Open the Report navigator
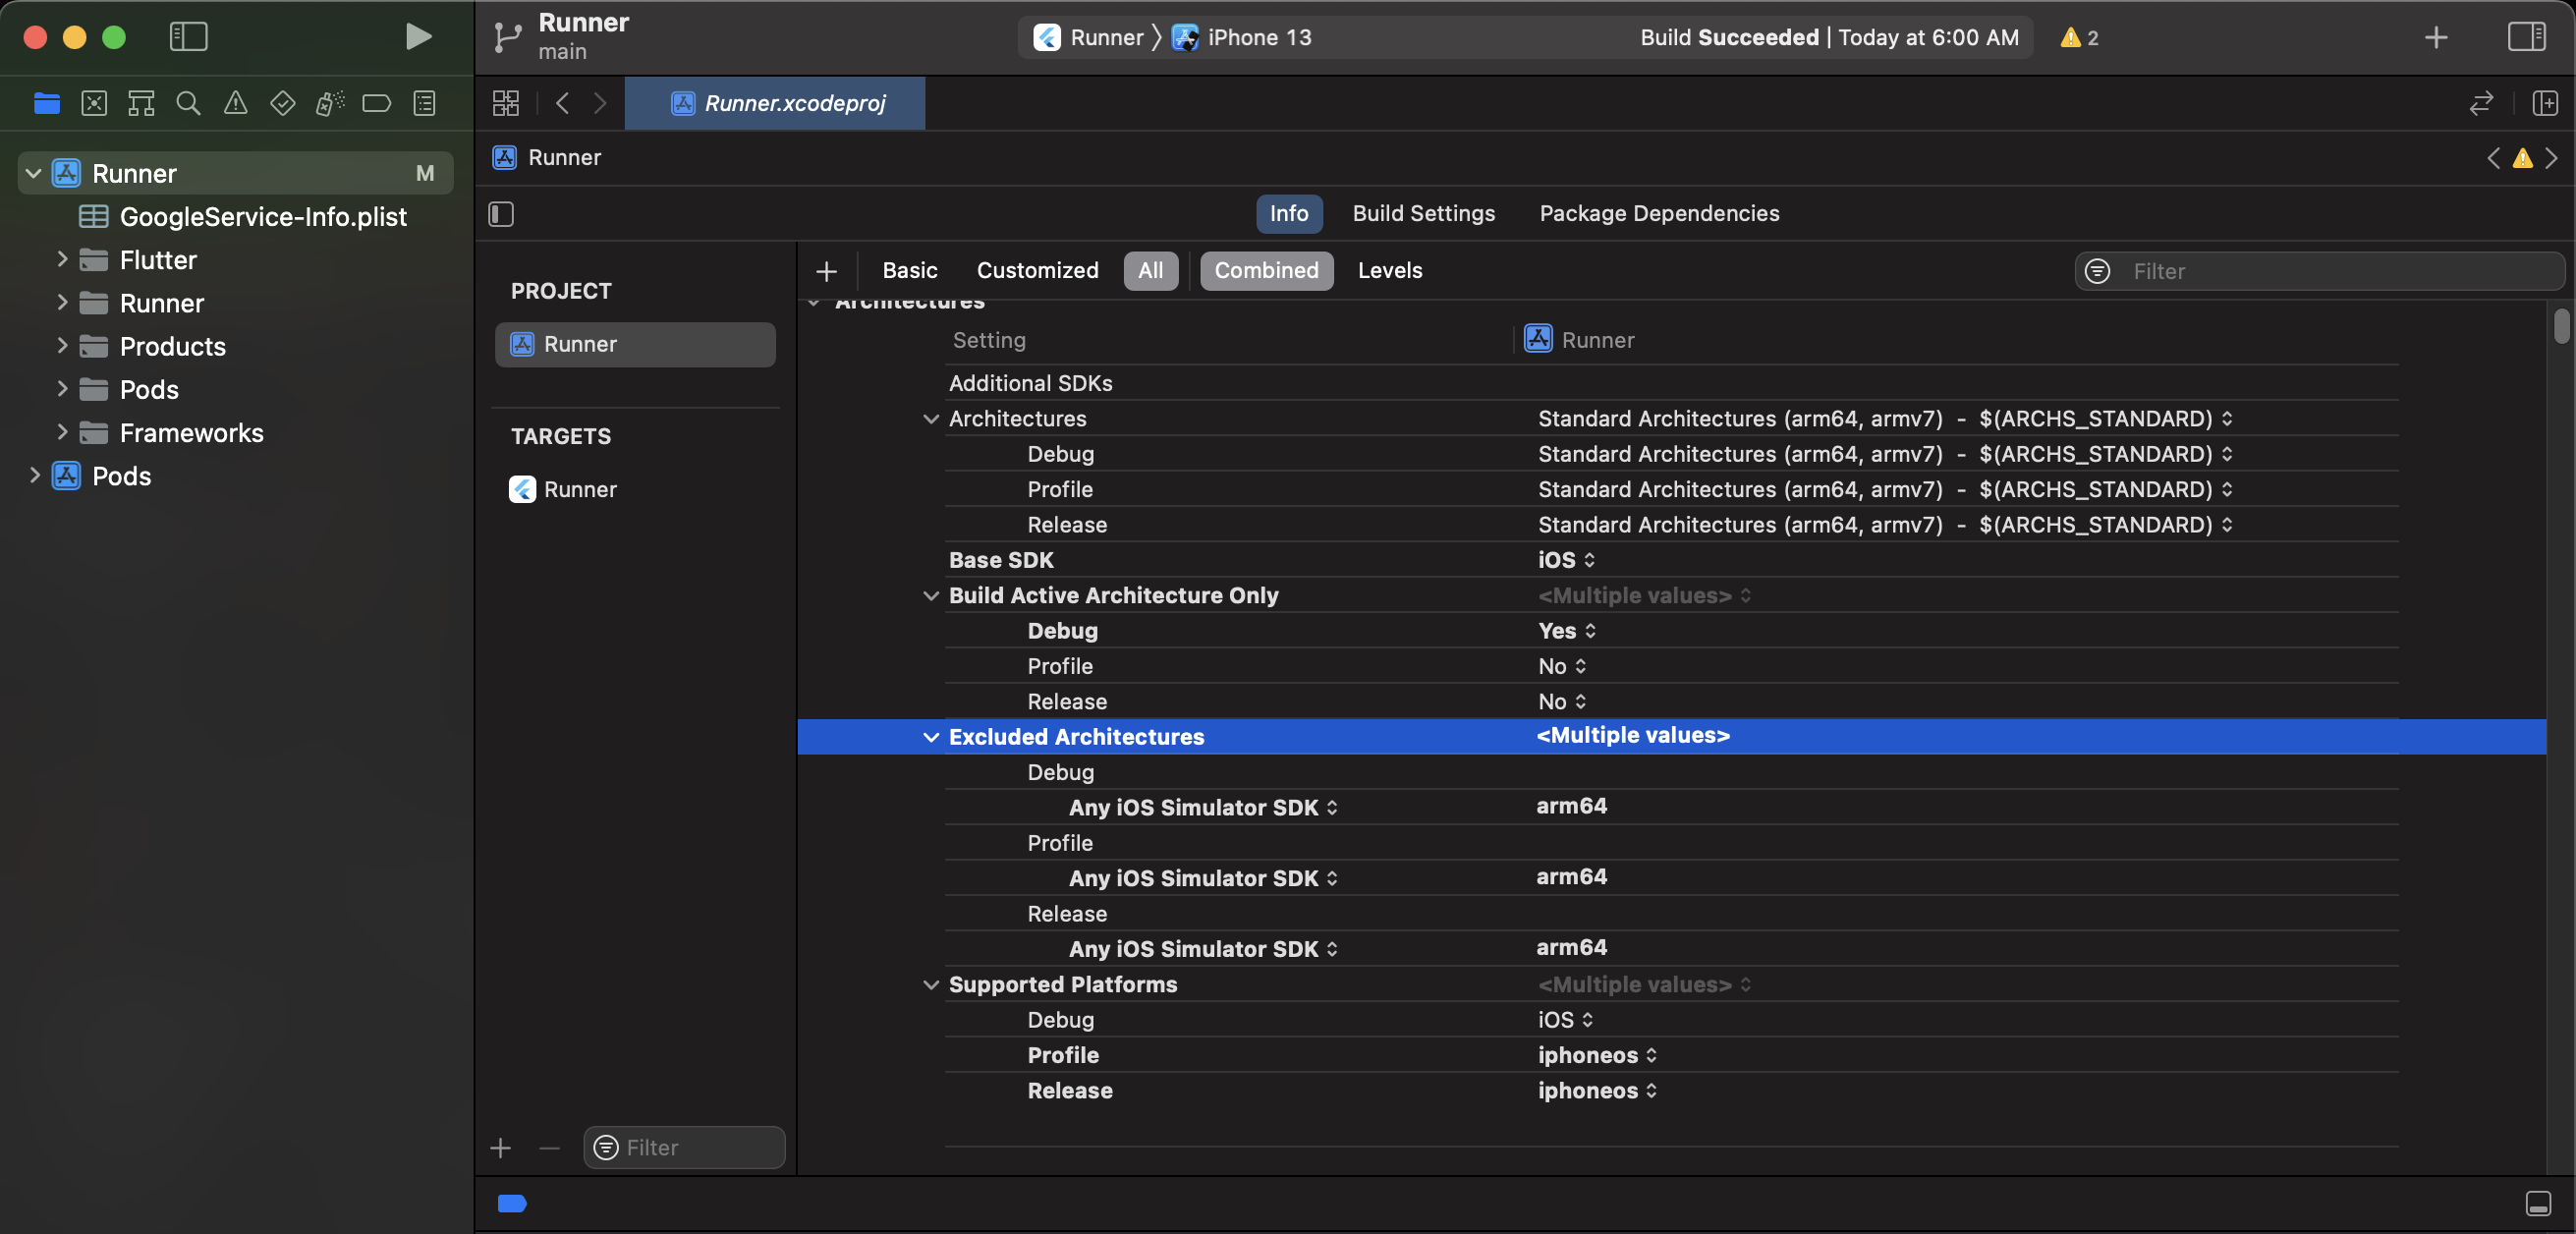The image size is (2576, 1234). pyautogui.click(x=425, y=103)
